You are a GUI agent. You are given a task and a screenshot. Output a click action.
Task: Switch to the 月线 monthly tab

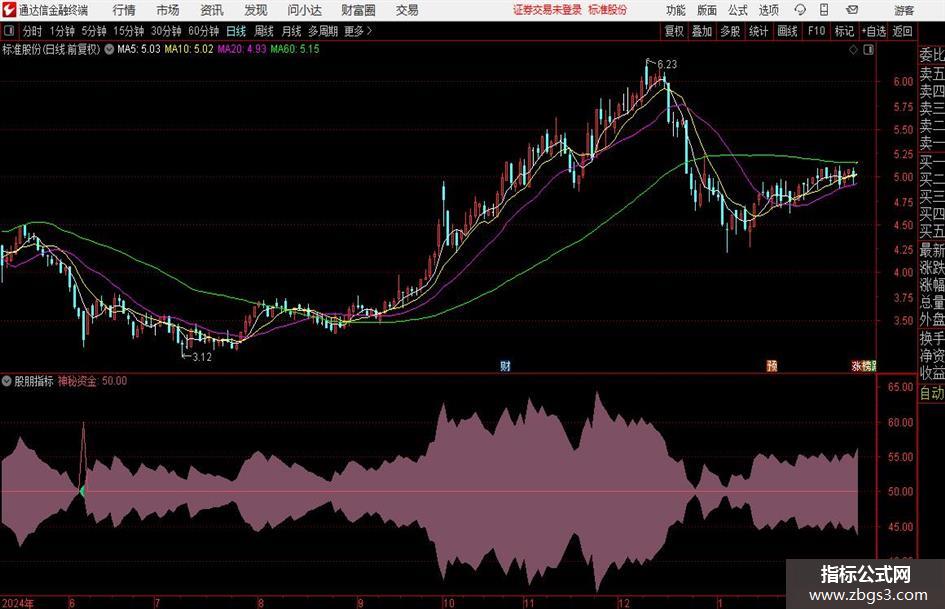pyautogui.click(x=292, y=31)
